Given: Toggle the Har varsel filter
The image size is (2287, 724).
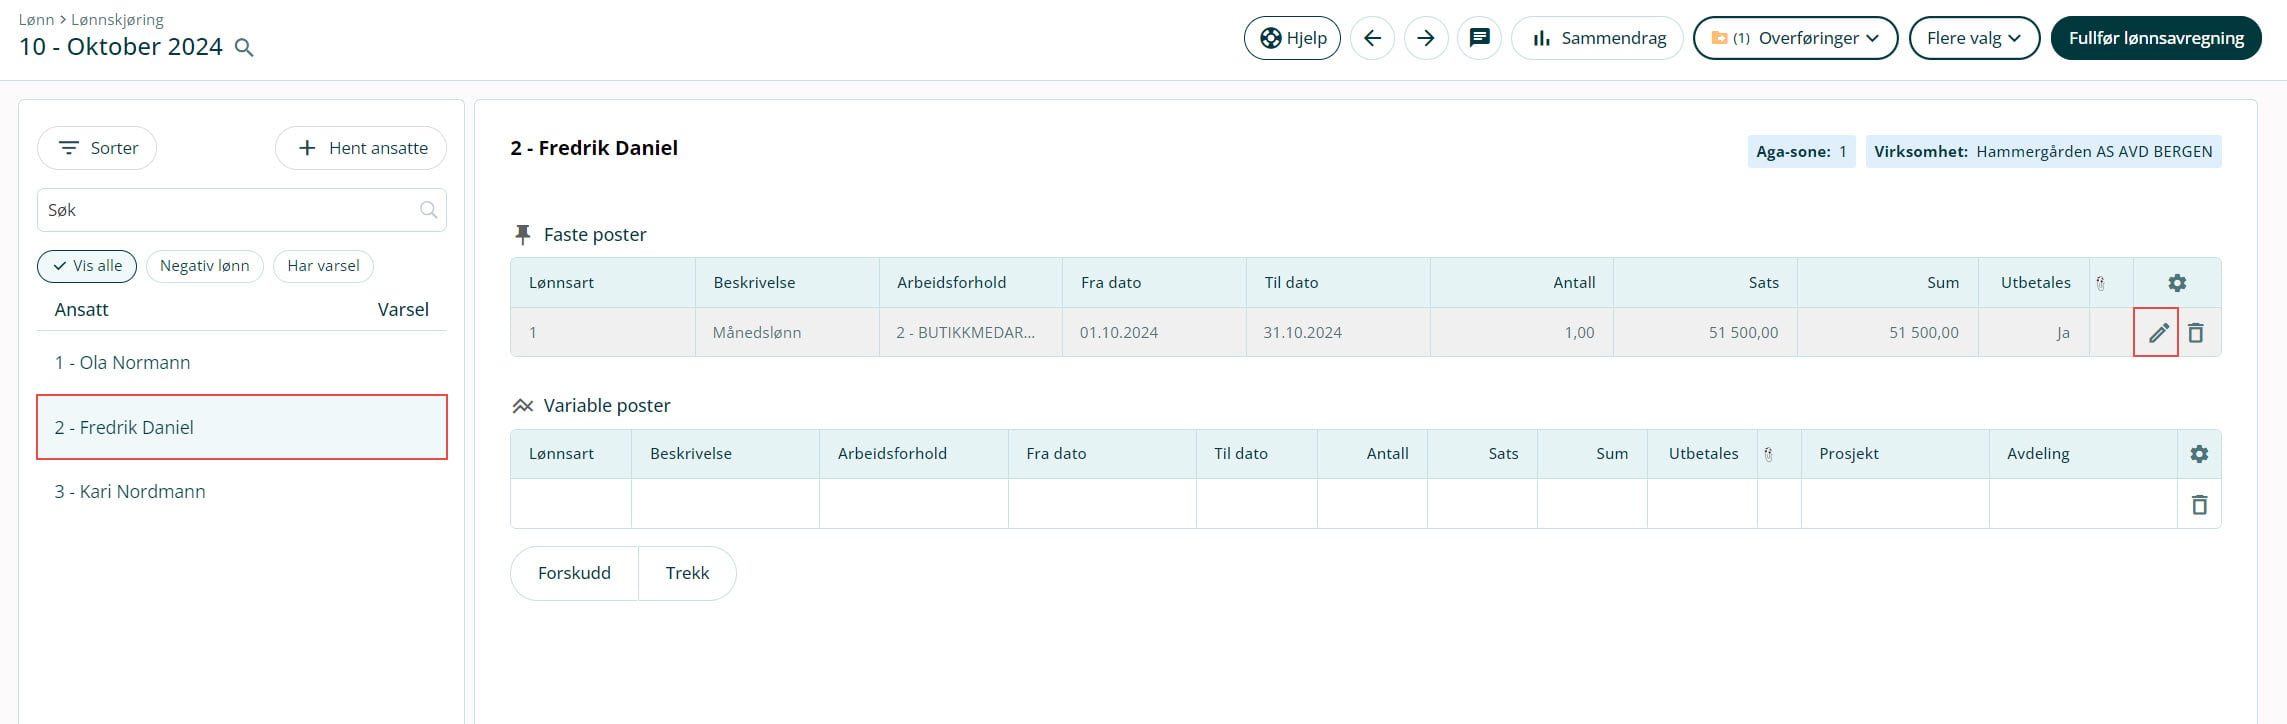Looking at the screenshot, I should (x=323, y=266).
